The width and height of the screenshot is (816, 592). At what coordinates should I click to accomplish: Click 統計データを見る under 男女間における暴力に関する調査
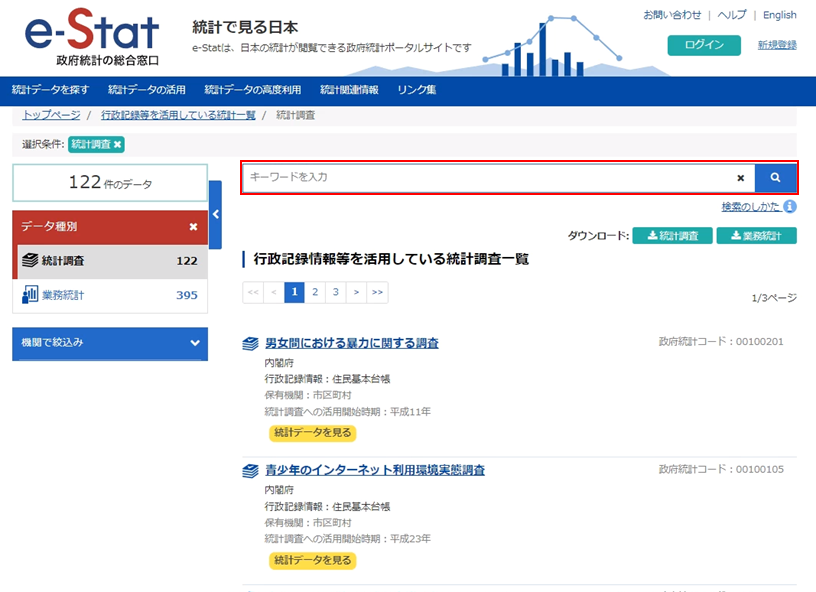click(x=312, y=433)
